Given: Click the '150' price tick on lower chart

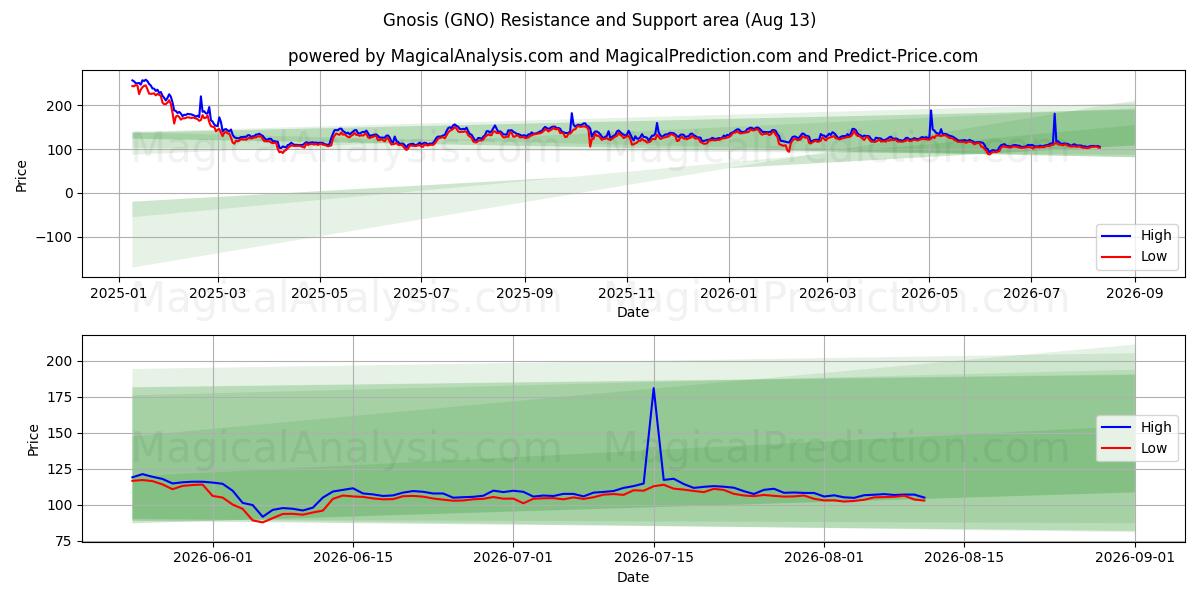Looking at the screenshot, I should point(61,433).
